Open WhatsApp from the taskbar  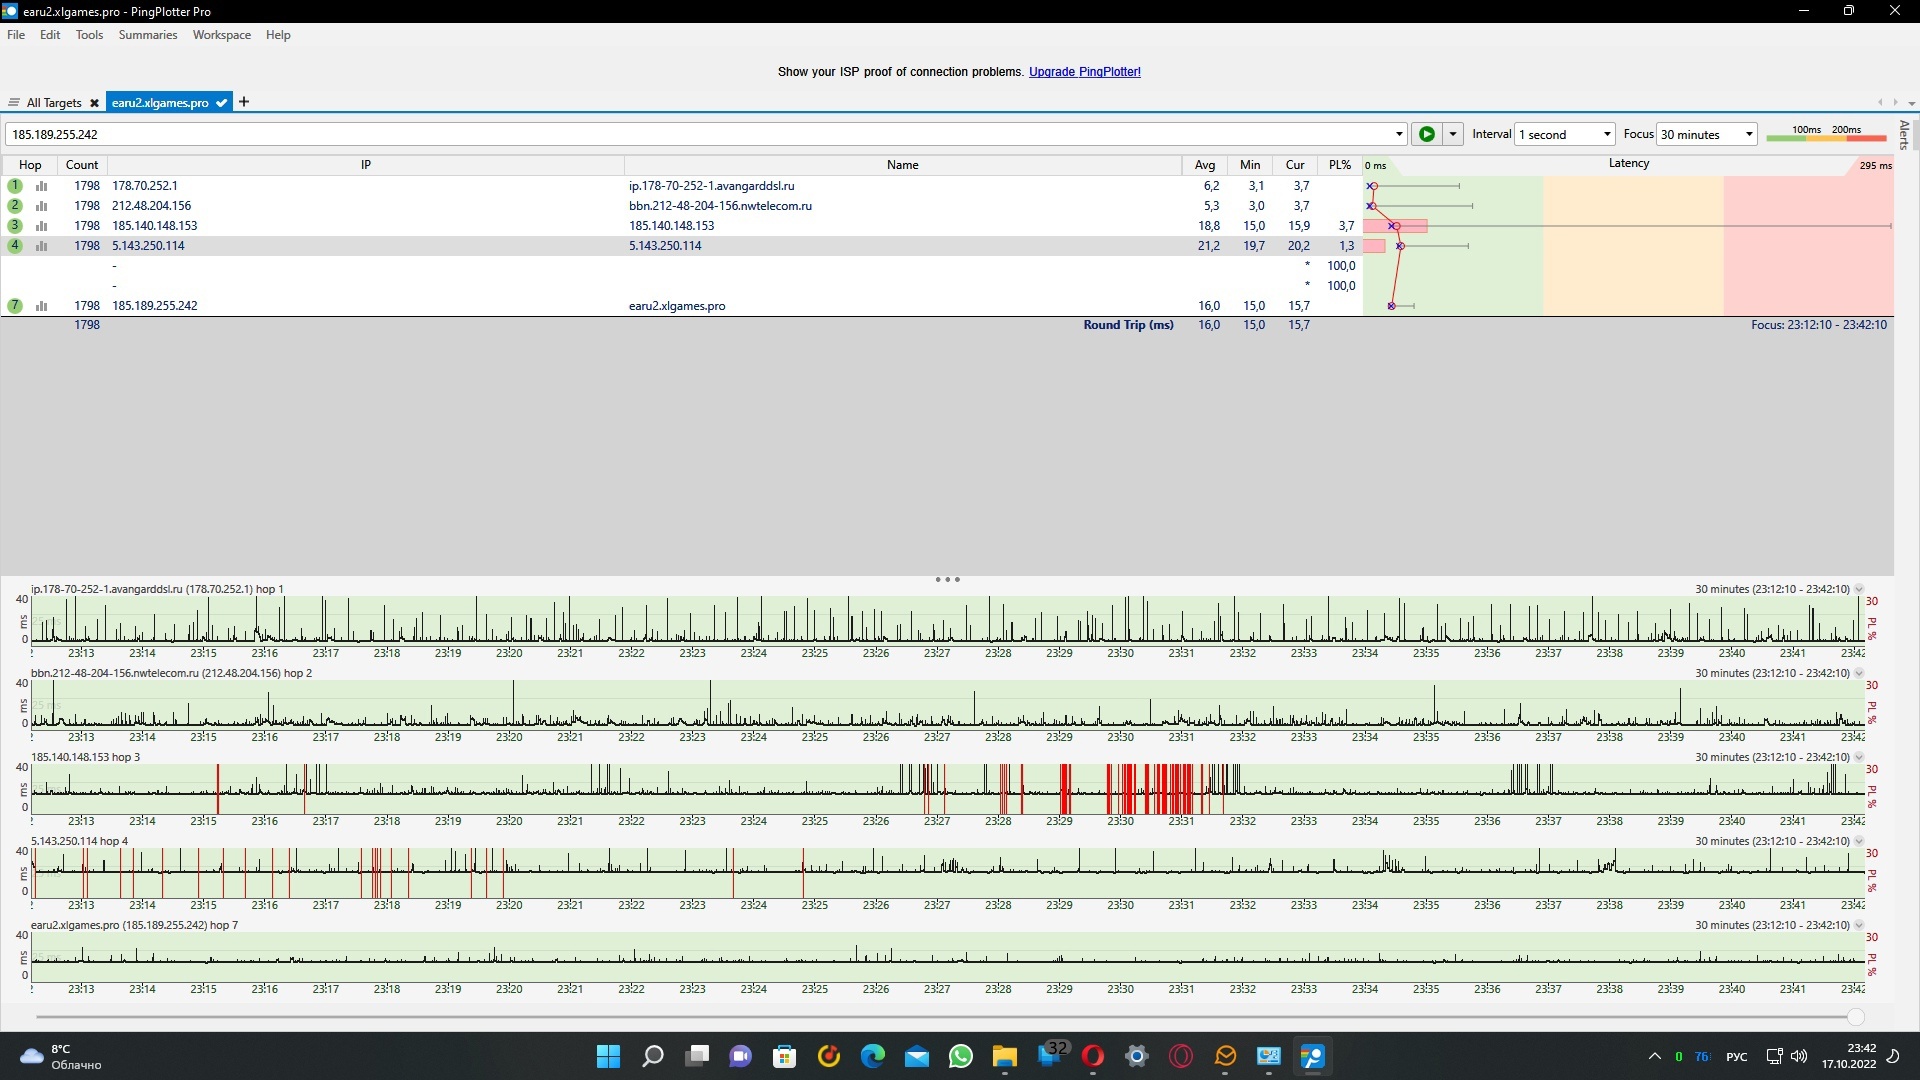960,1056
